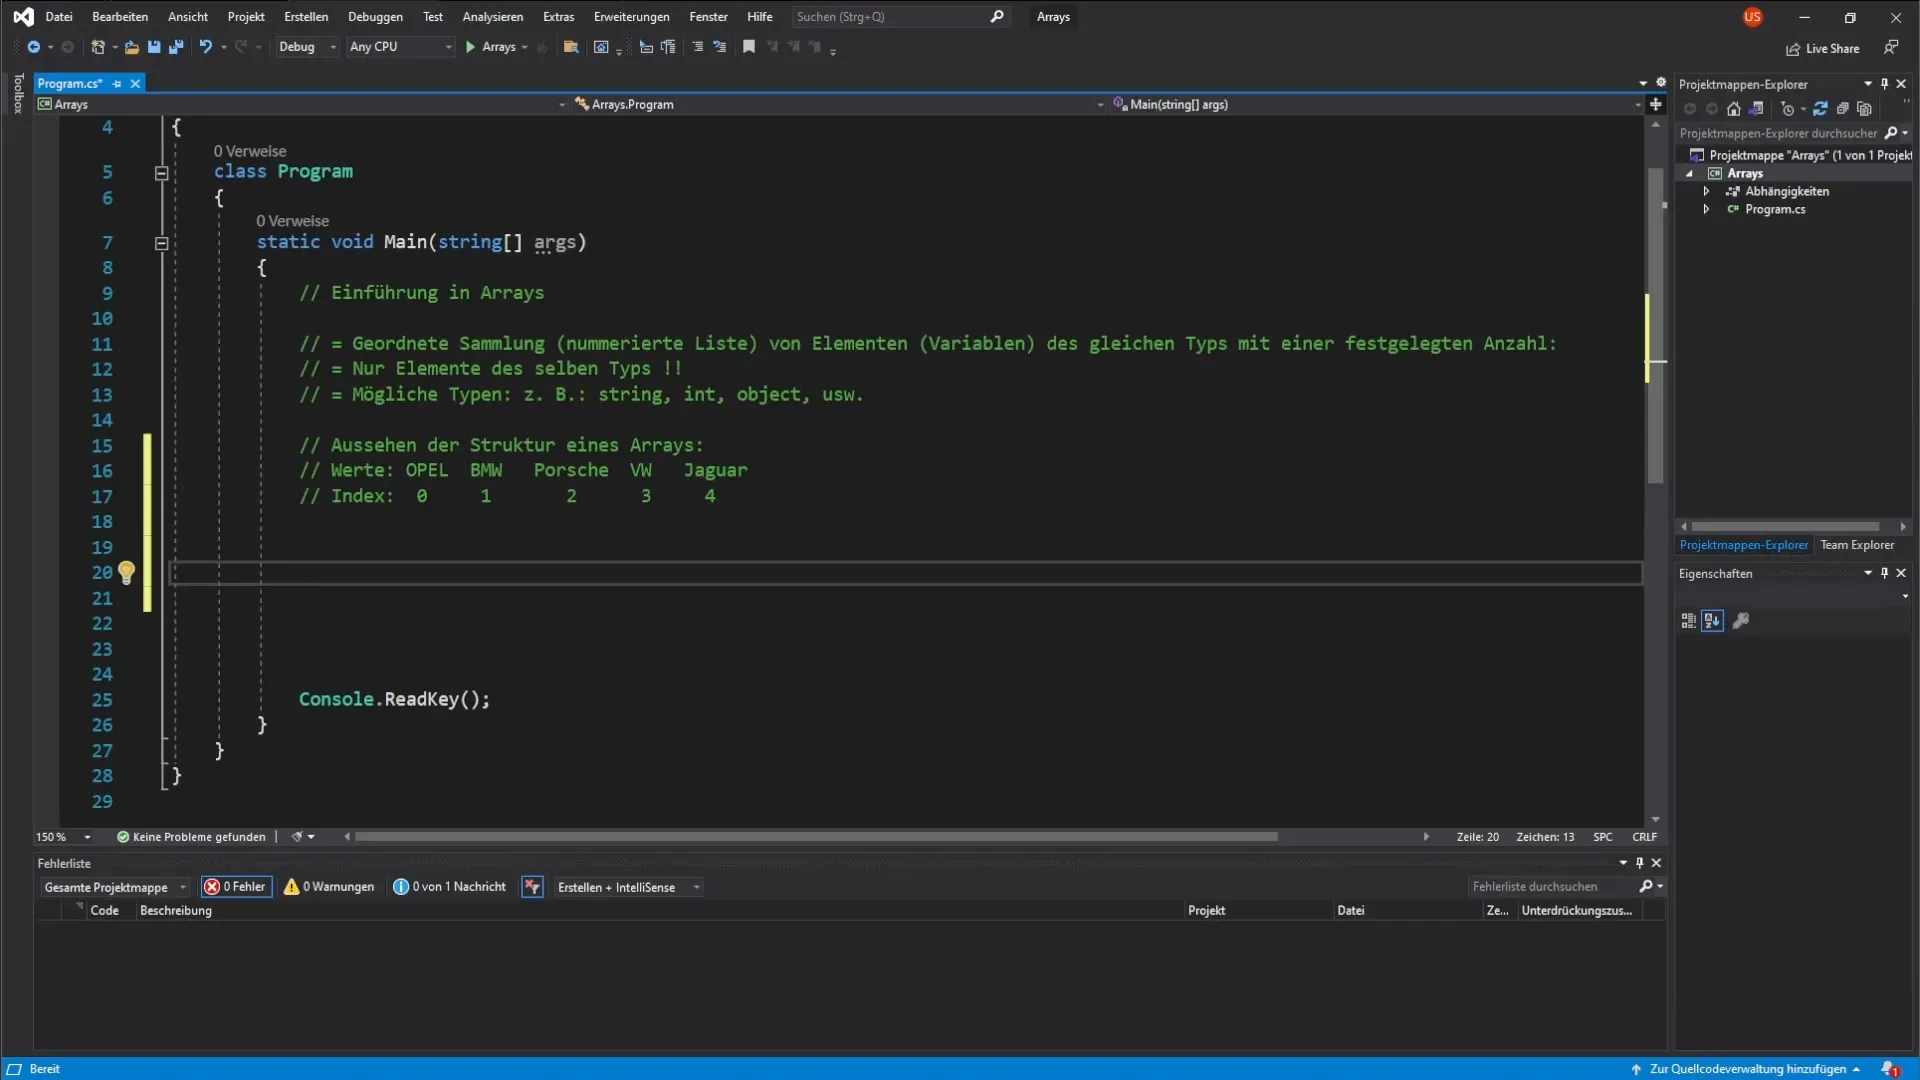This screenshot has height=1080, width=1920.
Task: Open the Arrays.Program class navigation dropdown
Action: coord(838,104)
